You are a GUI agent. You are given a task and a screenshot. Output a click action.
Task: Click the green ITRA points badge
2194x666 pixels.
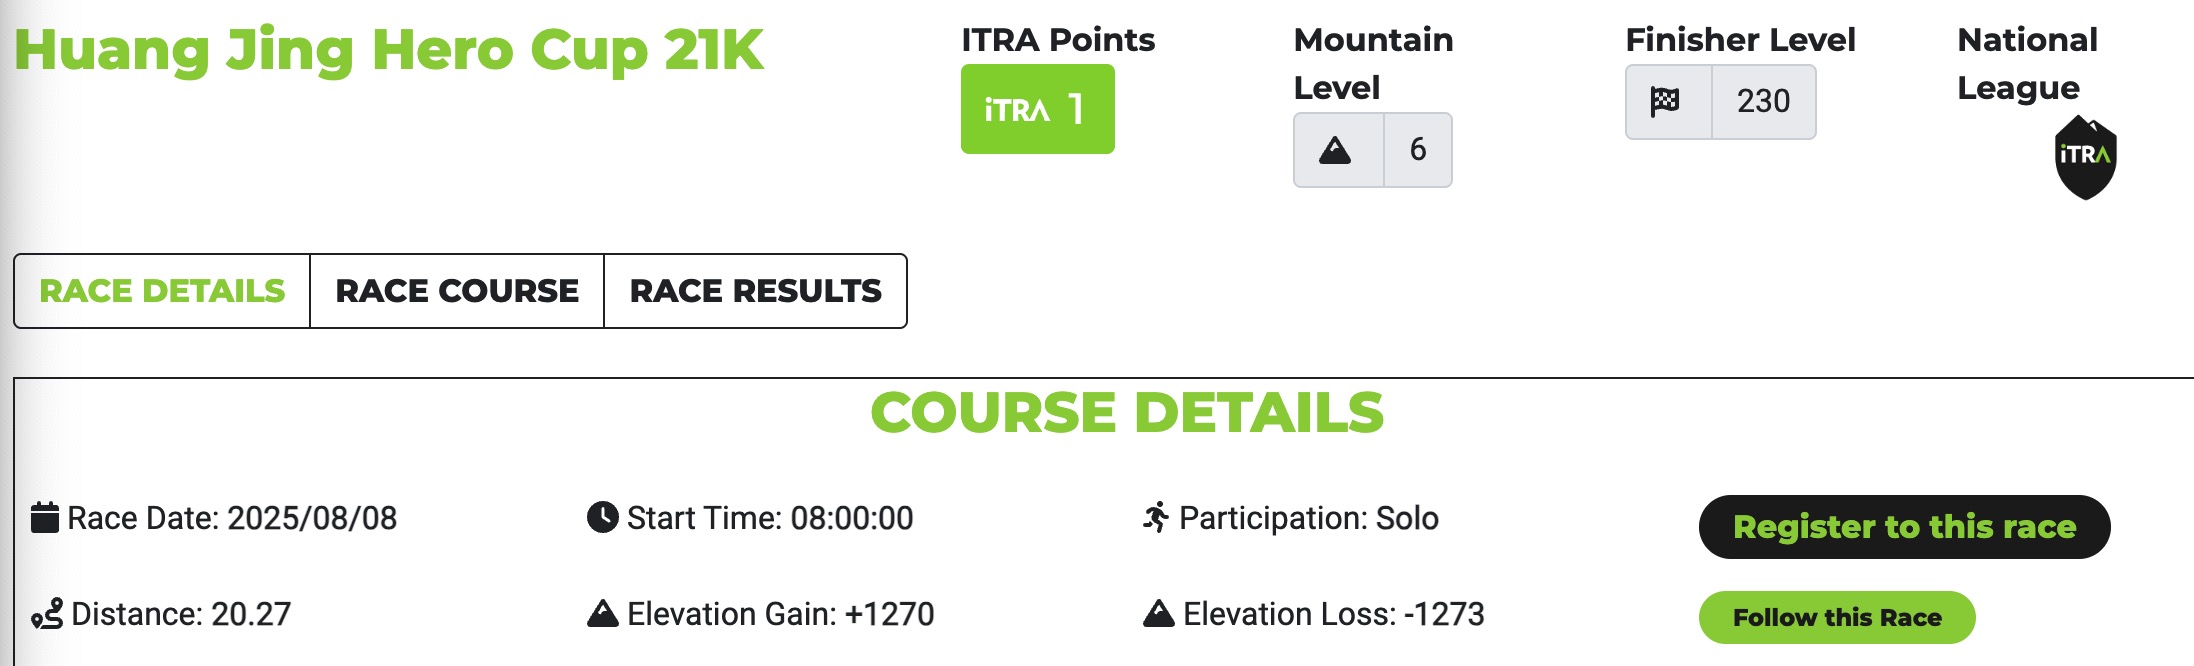point(1037,109)
